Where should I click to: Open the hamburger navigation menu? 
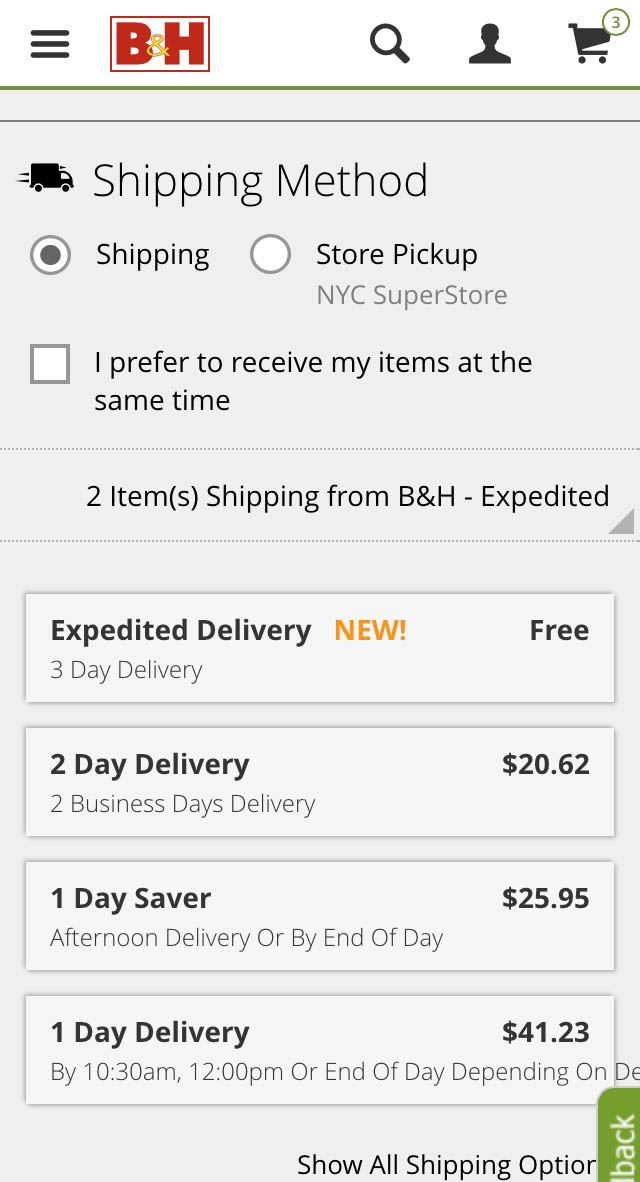pos(50,44)
